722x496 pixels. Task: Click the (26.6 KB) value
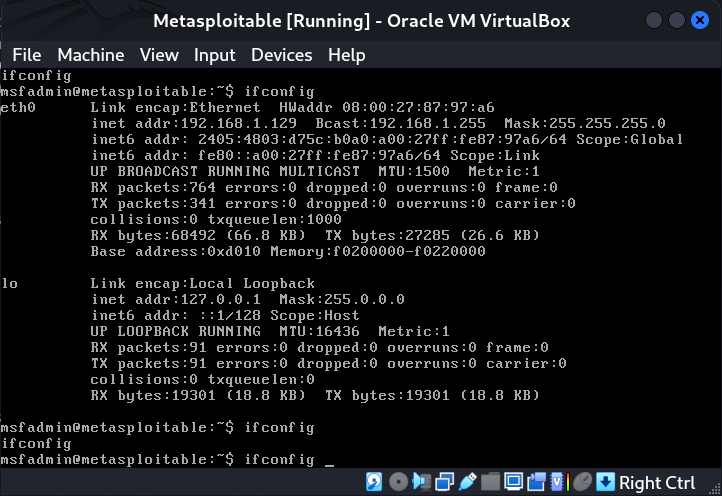pos(500,235)
